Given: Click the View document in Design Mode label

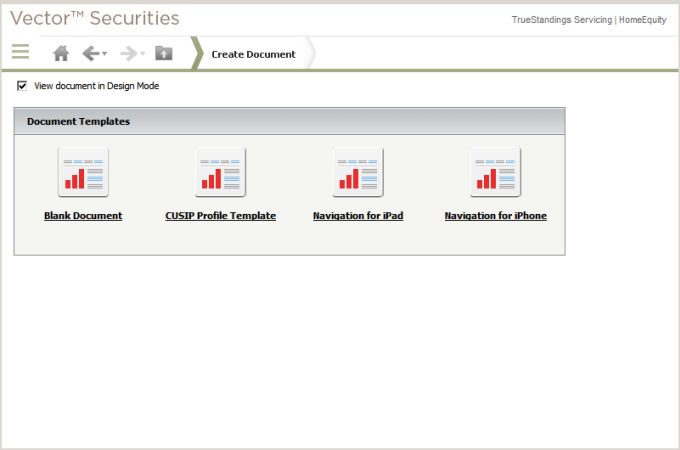Looking at the screenshot, I should tap(97, 86).
